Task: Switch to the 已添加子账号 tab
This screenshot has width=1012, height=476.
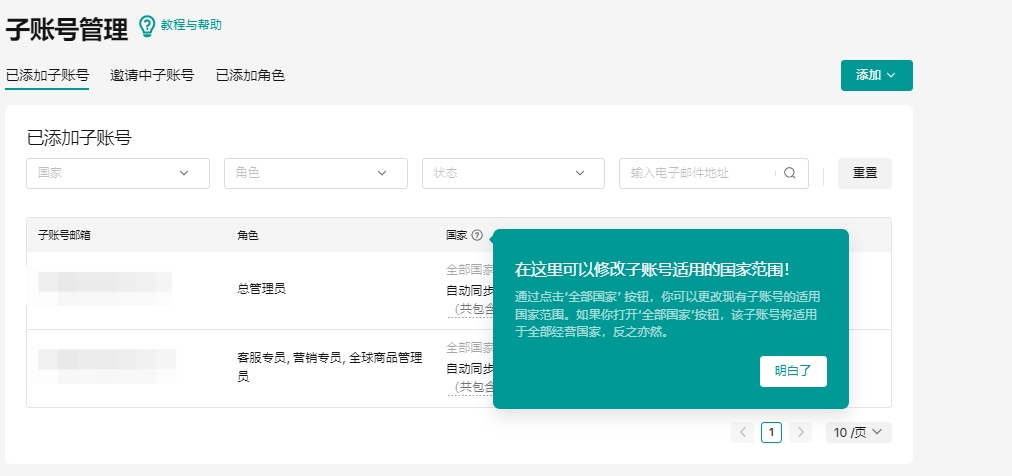Action: coord(47,75)
